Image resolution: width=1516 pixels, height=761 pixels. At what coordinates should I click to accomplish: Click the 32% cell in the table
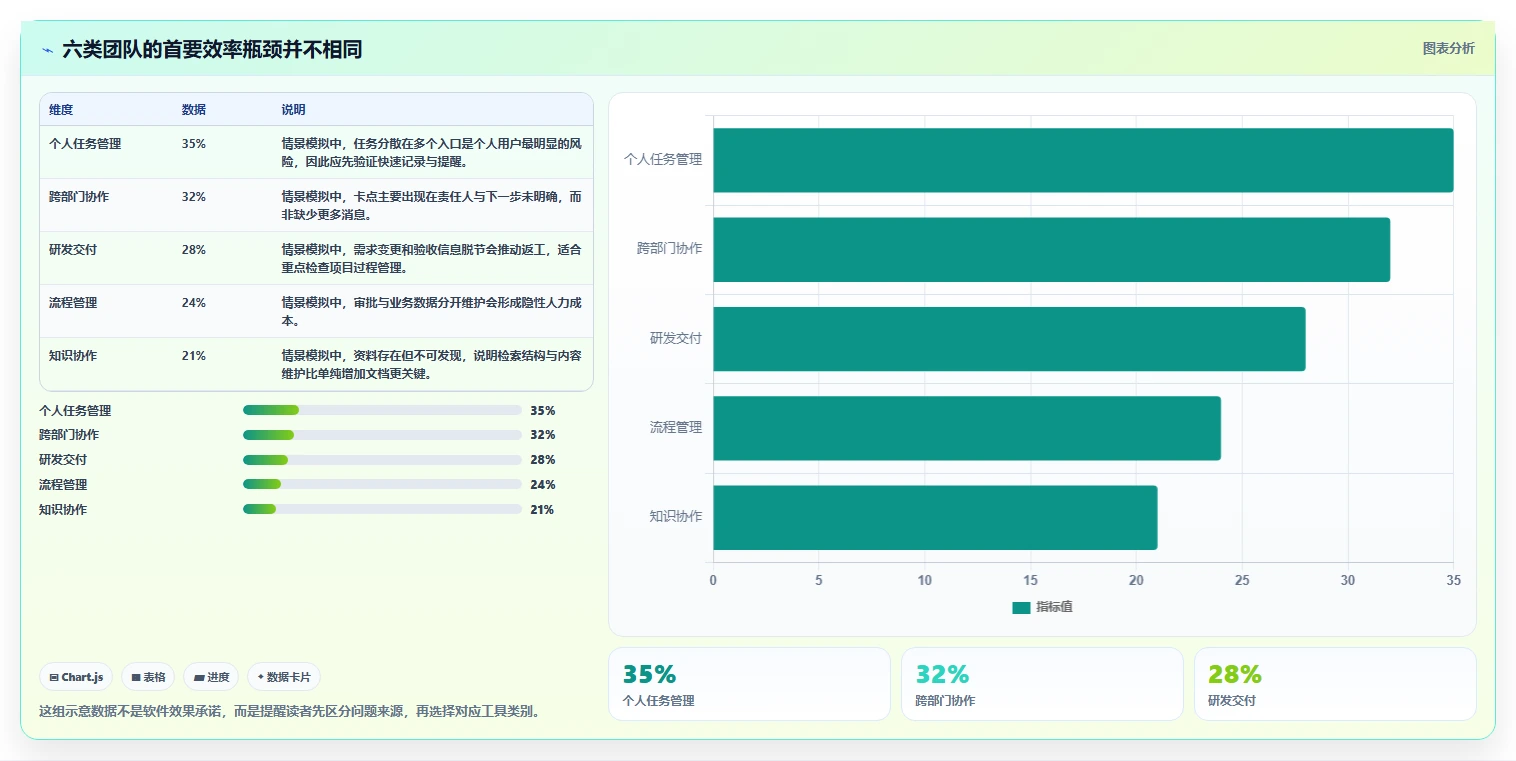[194, 197]
